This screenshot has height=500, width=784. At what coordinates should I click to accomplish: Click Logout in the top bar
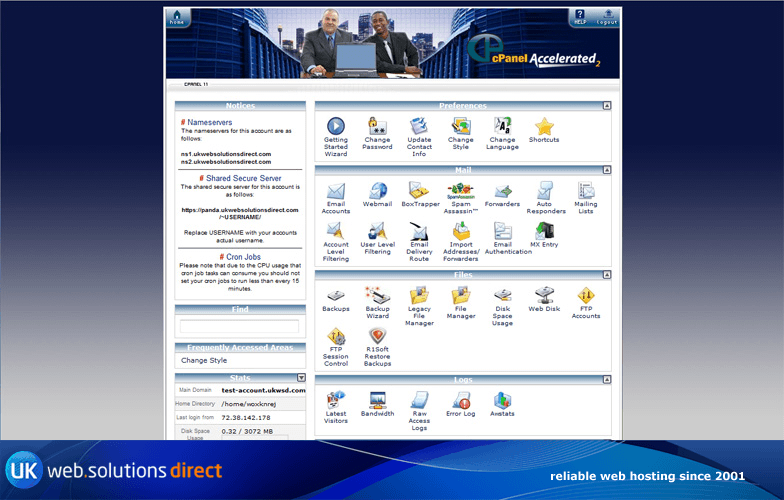(x=607, y=18)
